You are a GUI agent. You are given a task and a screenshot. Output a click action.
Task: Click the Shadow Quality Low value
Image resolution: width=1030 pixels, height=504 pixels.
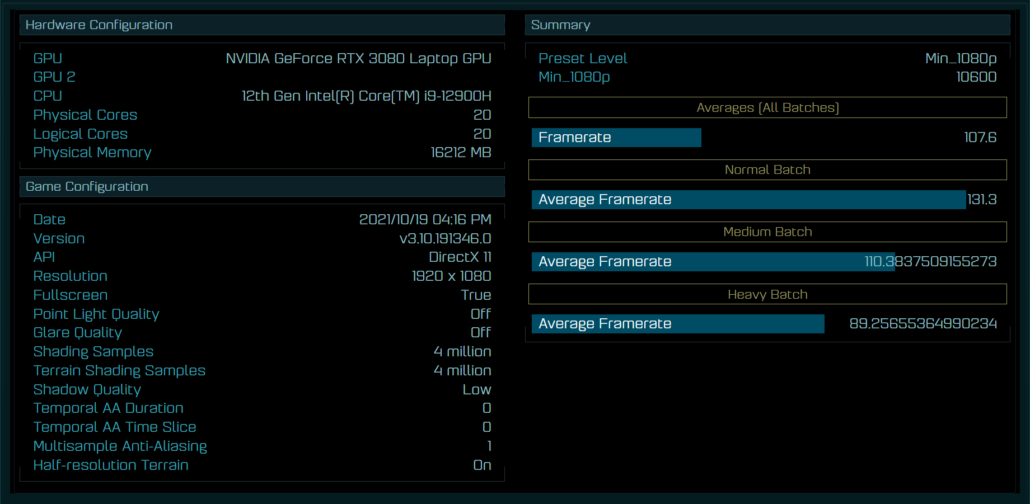coord(476,390)
